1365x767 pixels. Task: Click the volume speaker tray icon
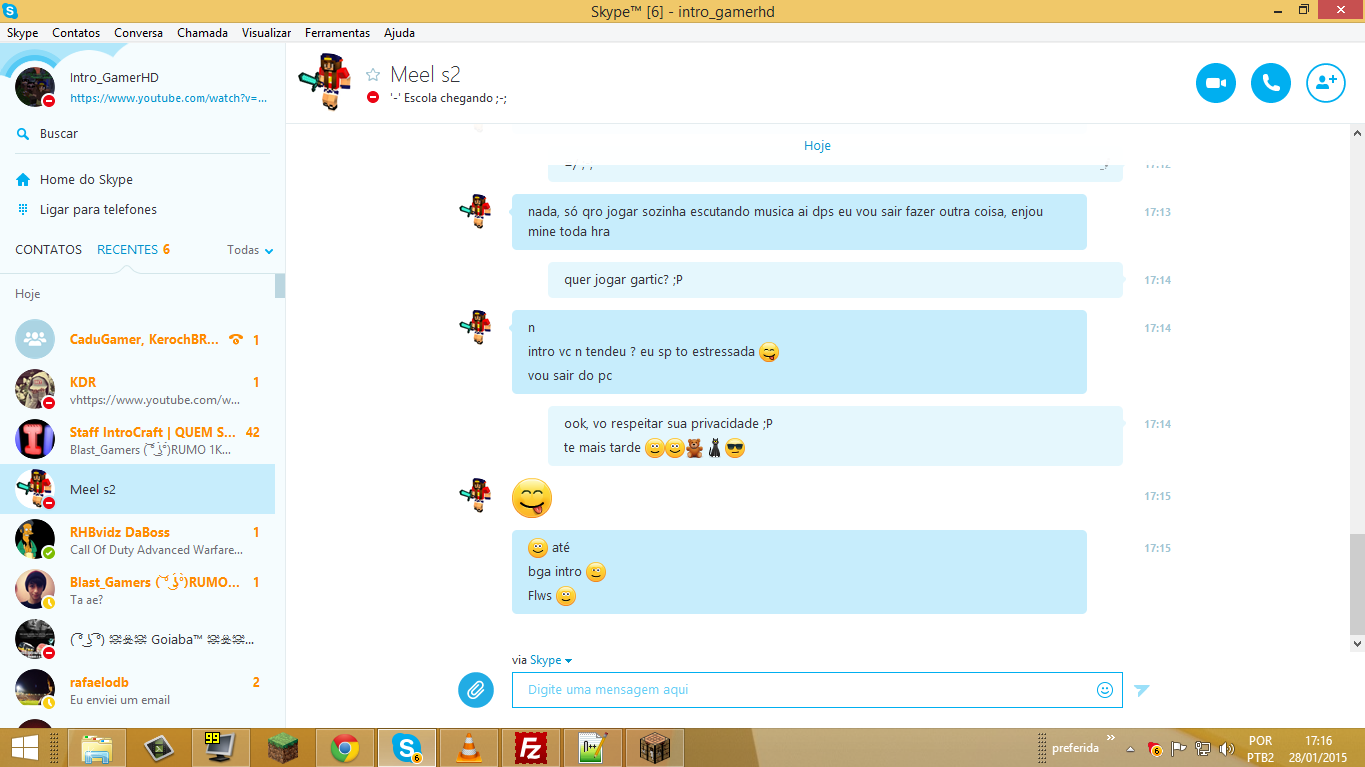pyautogui.click(x=1227, y=749)
